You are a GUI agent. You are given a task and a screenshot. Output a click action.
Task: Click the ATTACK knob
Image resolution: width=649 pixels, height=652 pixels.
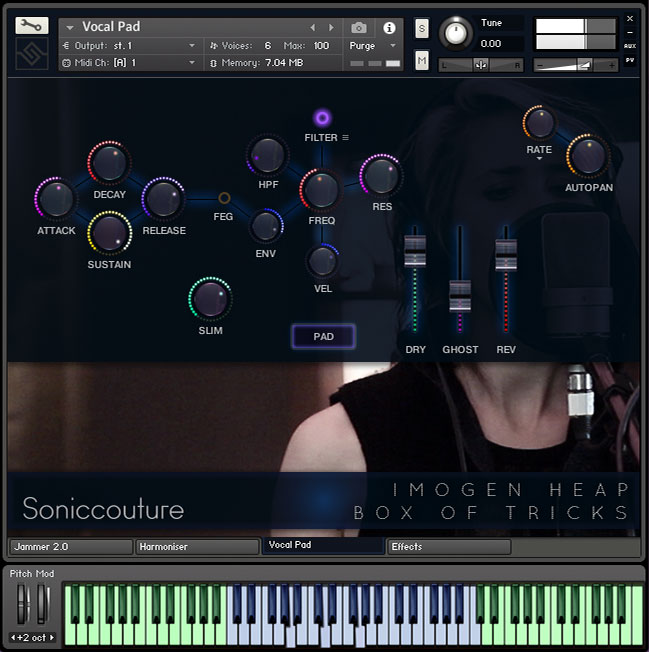point(56,199)
